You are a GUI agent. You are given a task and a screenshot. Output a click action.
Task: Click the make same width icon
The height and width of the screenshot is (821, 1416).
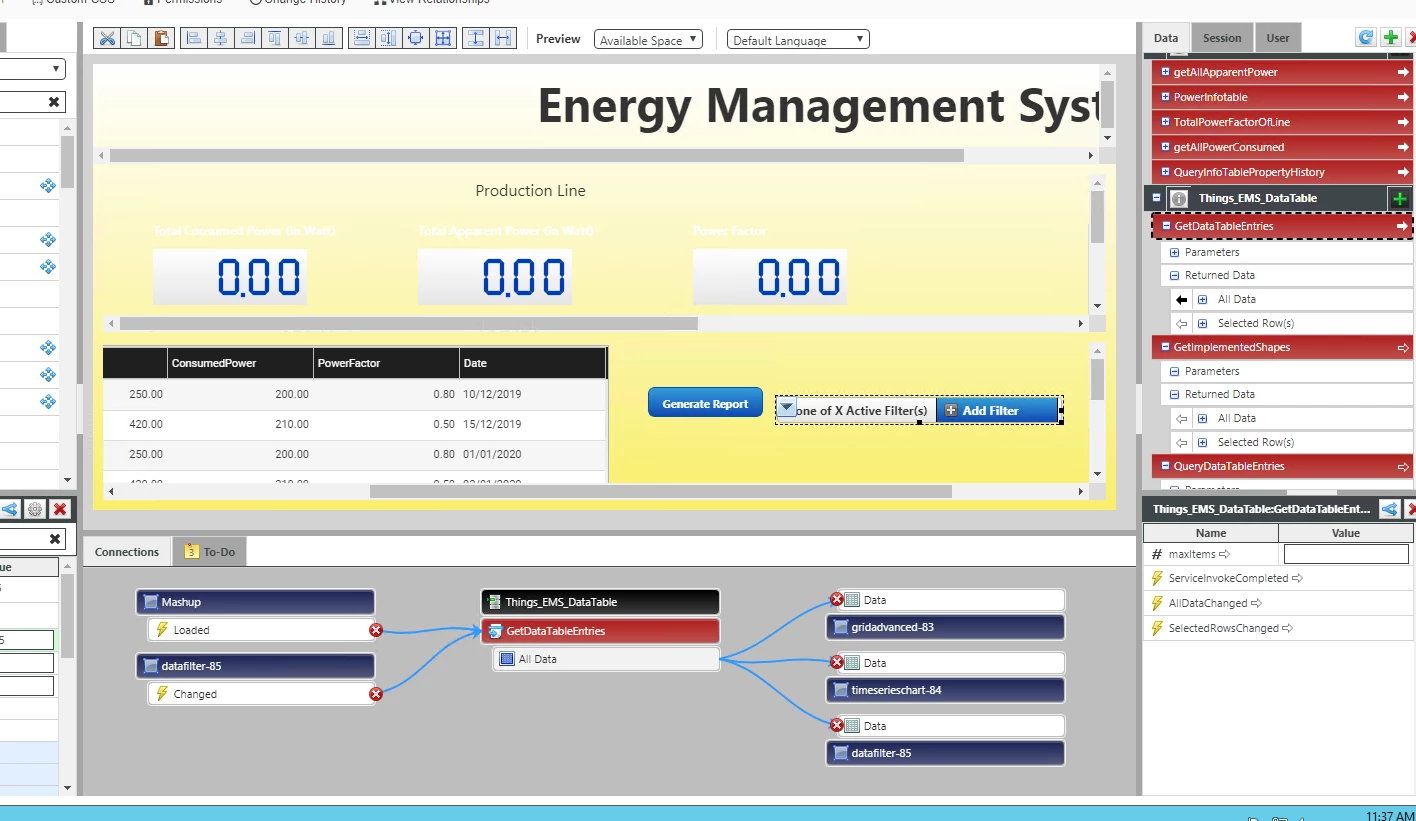[x=361, y=39]
